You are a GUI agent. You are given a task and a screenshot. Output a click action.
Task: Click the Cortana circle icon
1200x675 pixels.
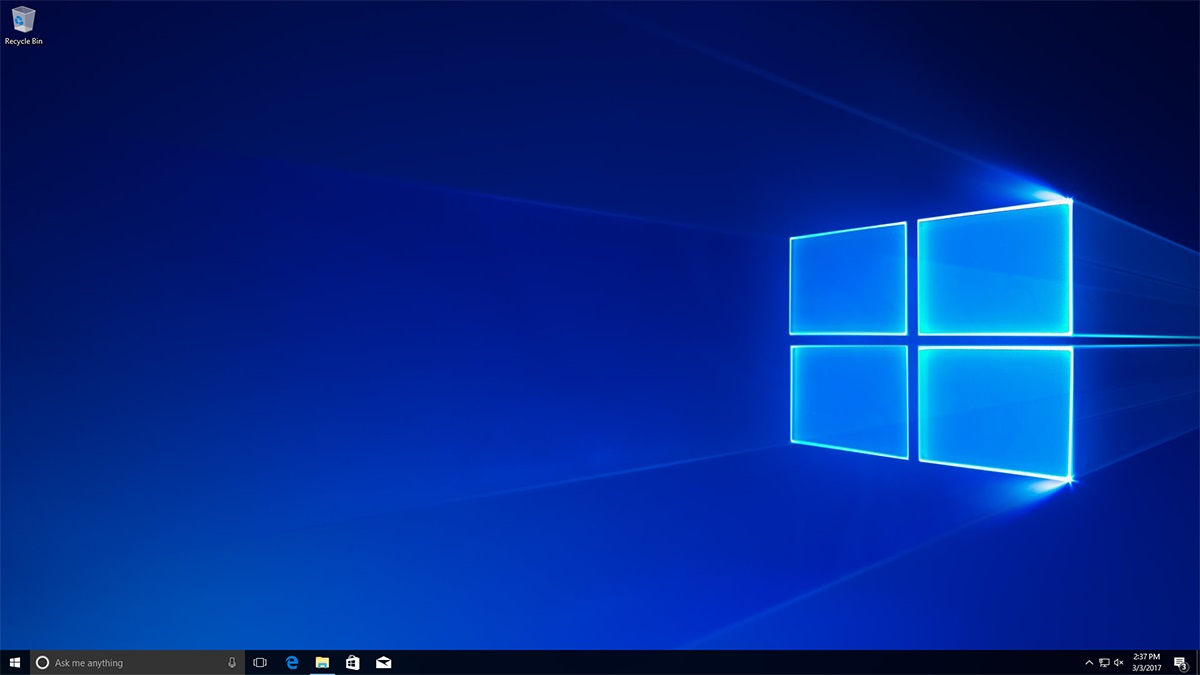tap(42, 662)
